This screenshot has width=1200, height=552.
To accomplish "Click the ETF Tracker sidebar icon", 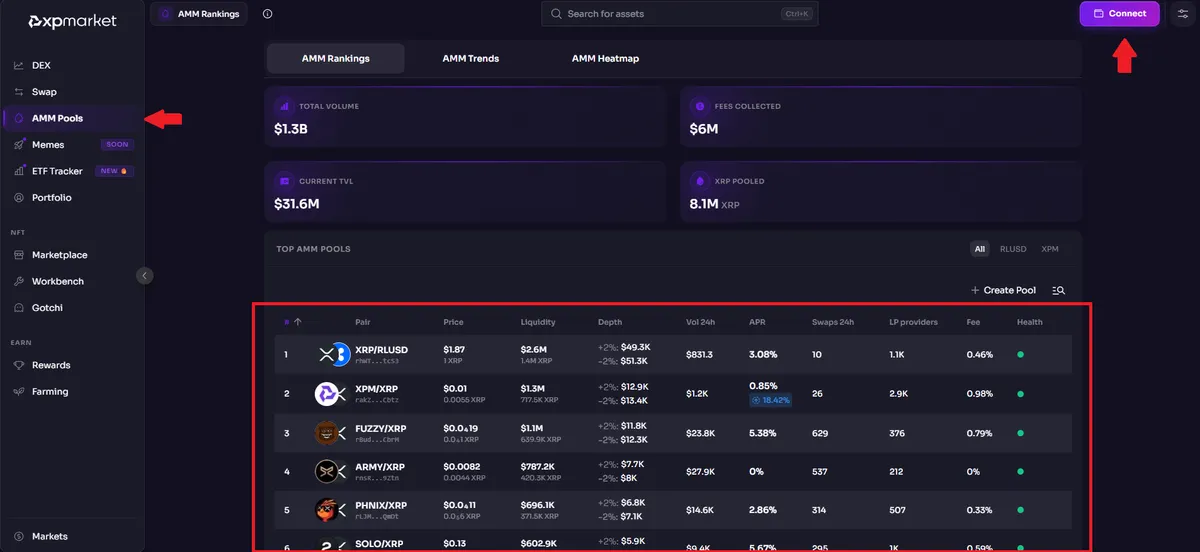I will coord(18,171).
